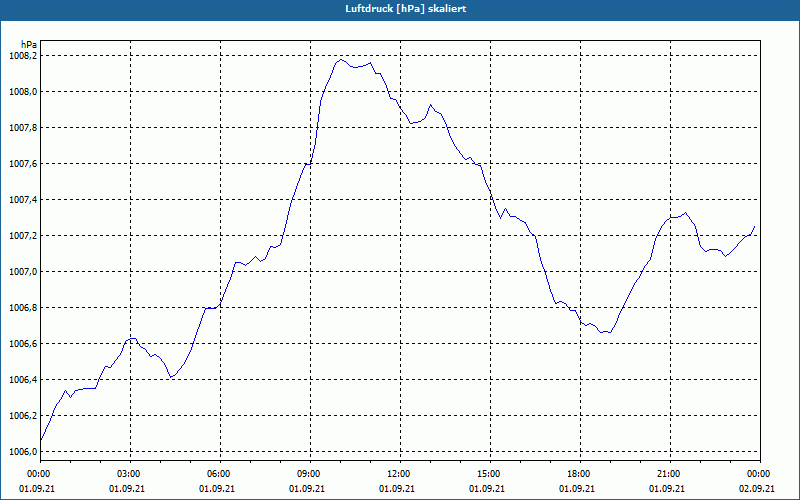Click the '03:00' time axis label
Screen dimensions: 800x500
pos(131,474)
